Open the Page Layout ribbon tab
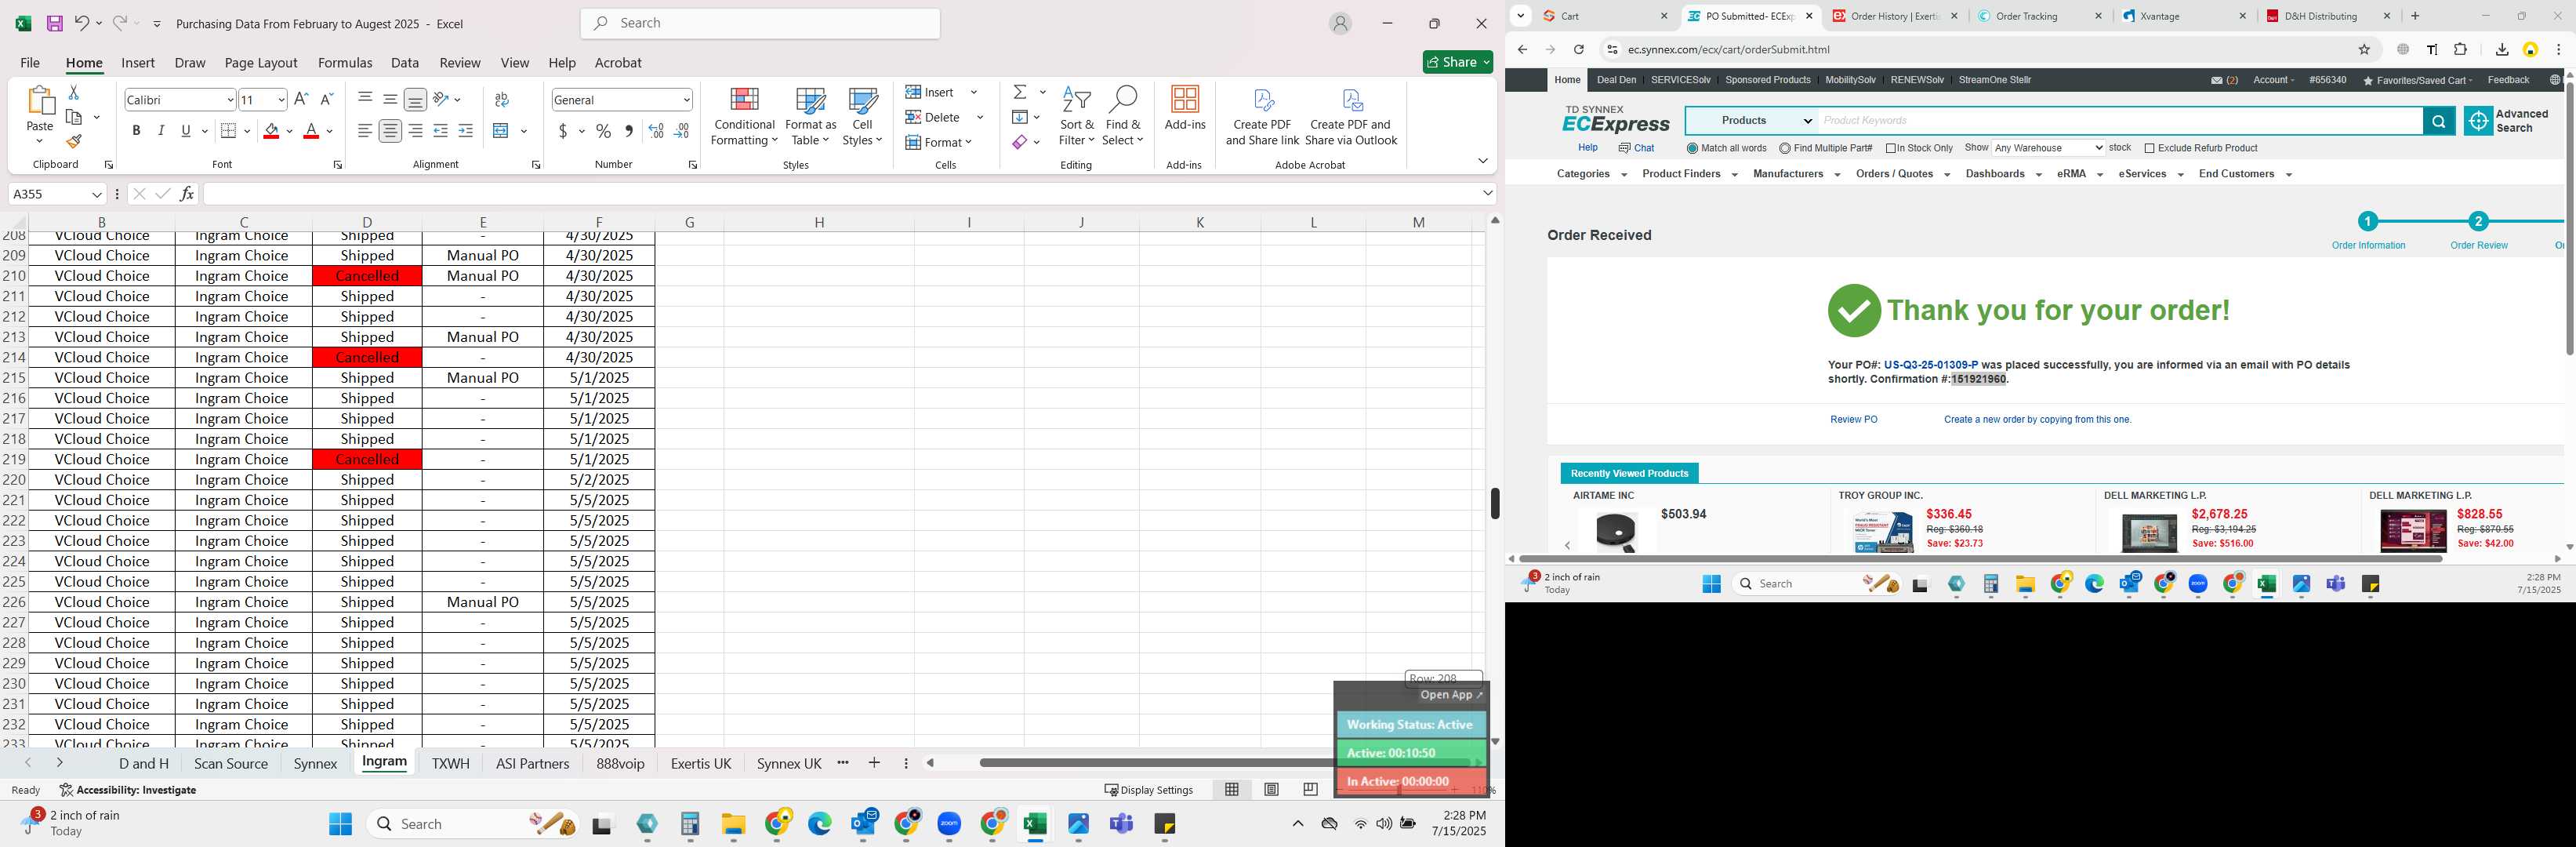The width and height of the screenshot is (2576, 847). pyautogui.click(x=261, y=62)
